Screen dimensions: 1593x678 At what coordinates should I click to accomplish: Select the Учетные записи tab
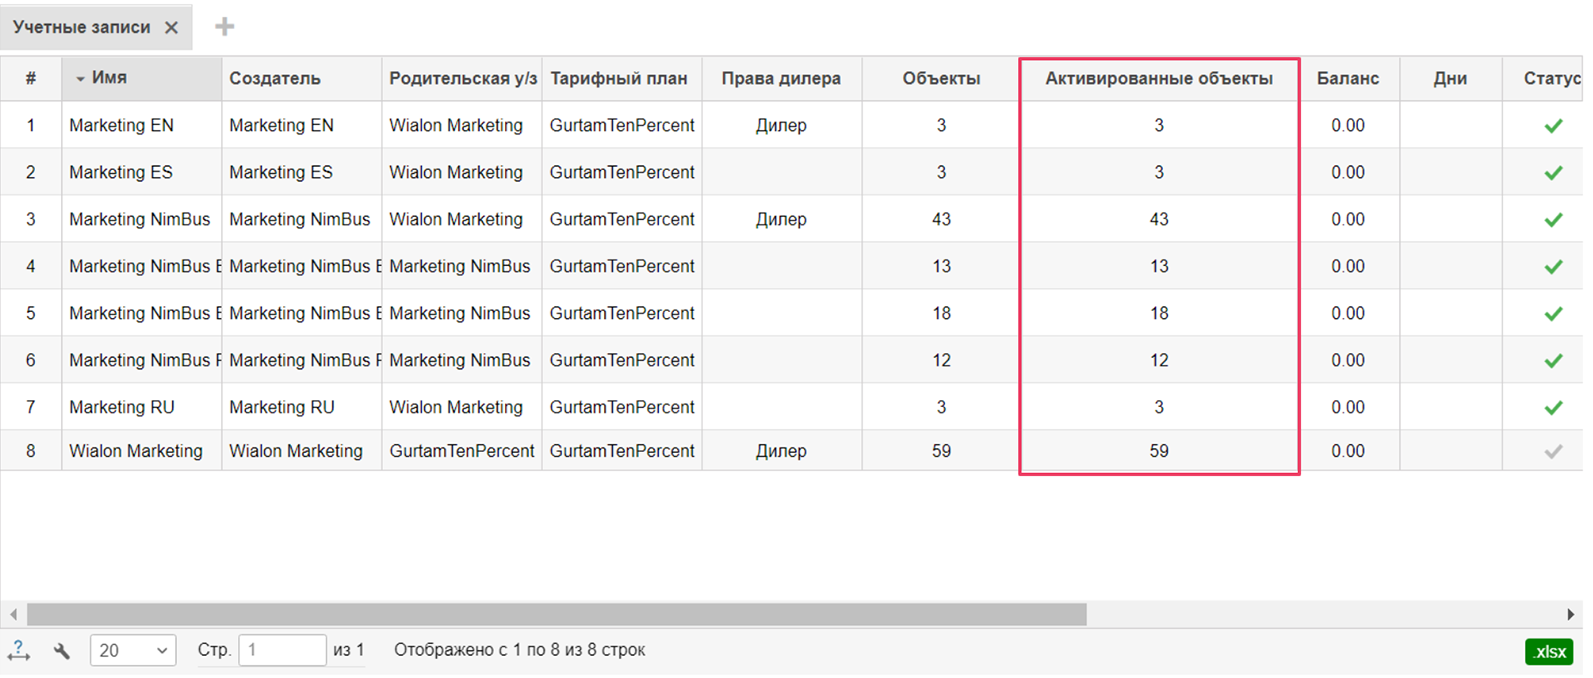tap(82, 28)
